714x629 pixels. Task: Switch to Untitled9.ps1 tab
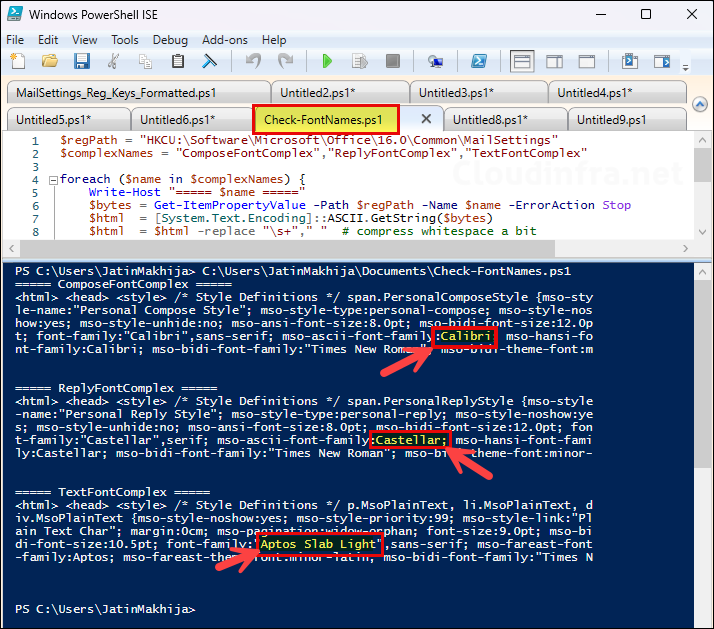coord(627,120)
